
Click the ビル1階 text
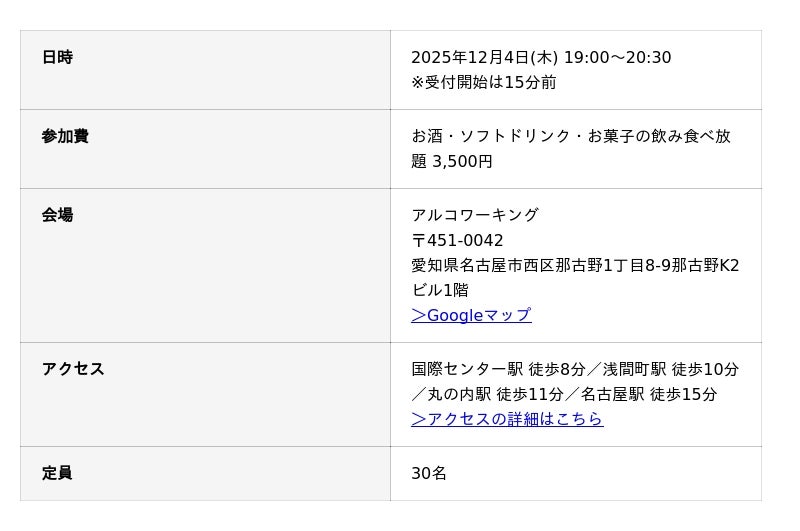click(440, 291)
